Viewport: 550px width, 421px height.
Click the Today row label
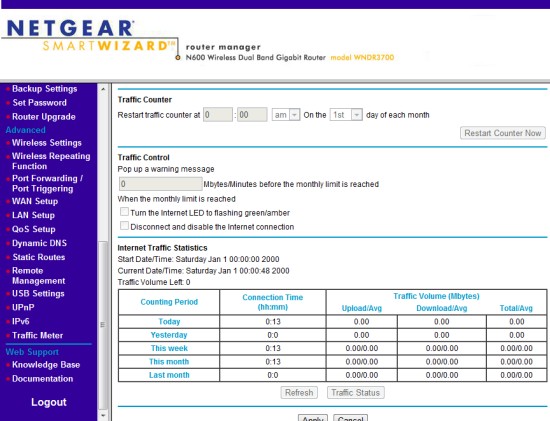(x=169, y=322)
